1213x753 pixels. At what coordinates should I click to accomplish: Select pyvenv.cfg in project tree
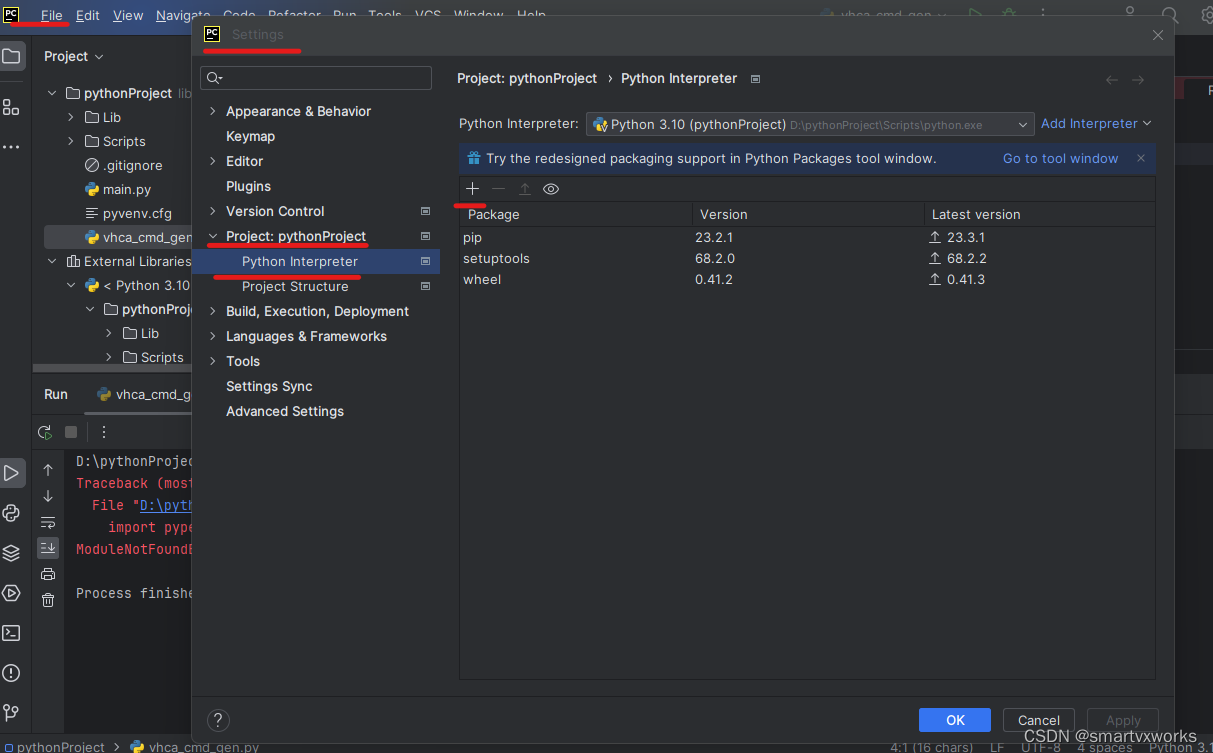137,213
